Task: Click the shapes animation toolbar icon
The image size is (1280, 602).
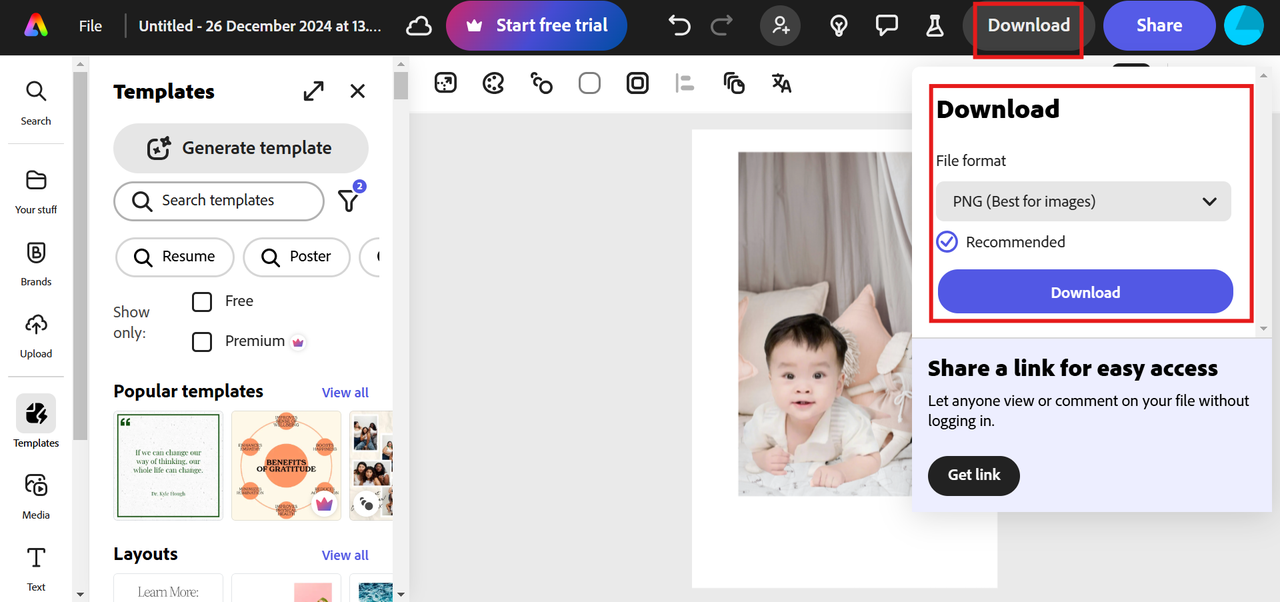Action: coord(542,83)
